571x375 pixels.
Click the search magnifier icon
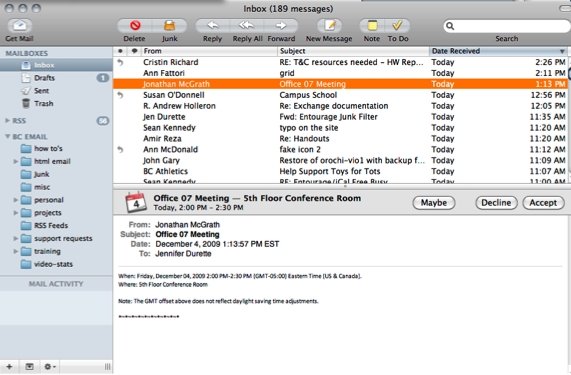pyautogui.click(x=450, y=26)
